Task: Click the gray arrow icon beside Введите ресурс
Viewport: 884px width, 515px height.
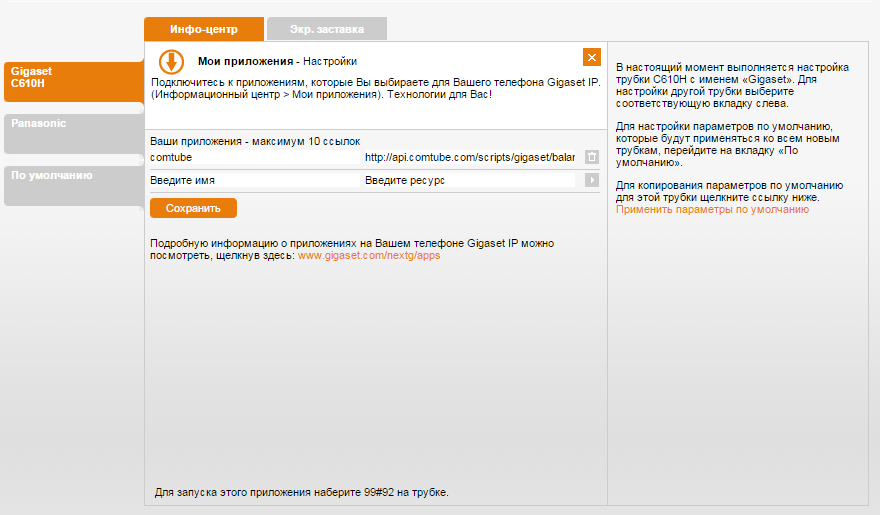Action: (591, 180)
